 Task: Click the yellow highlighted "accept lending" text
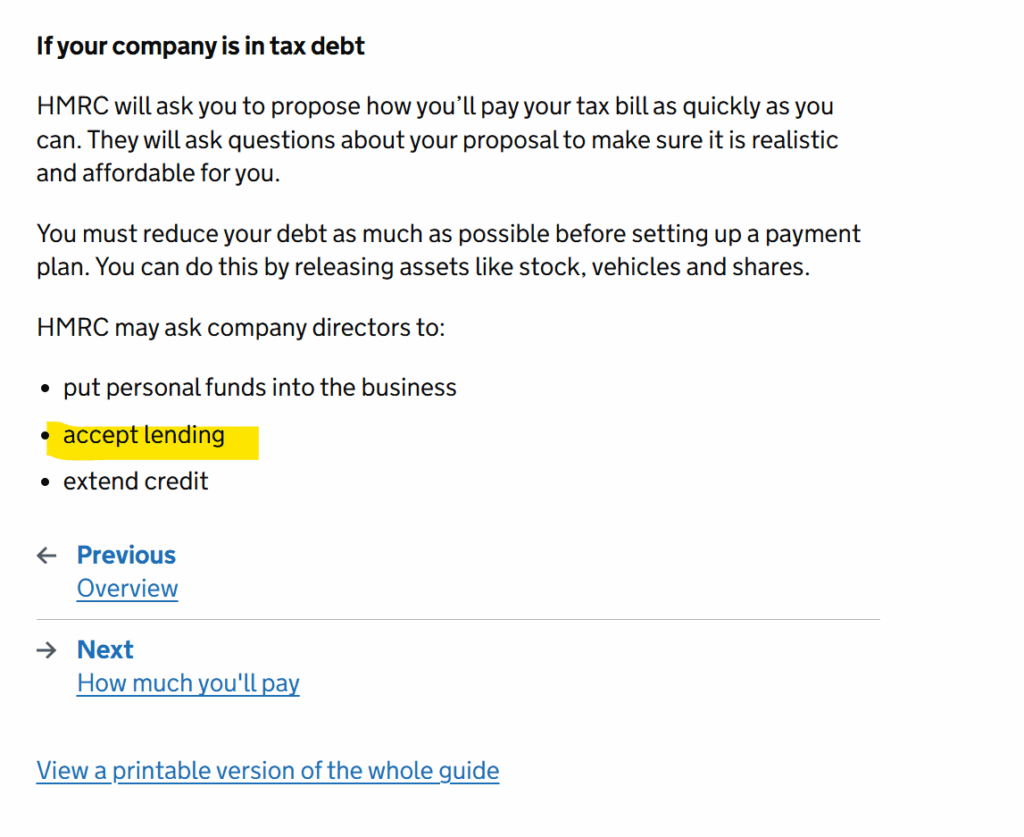pyautogui.click(x=144, y=436)
